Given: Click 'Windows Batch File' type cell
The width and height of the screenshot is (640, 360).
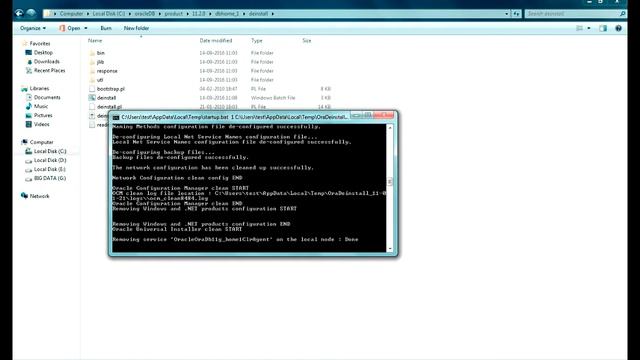Looking at the screenshot, I should click(273, 98).
